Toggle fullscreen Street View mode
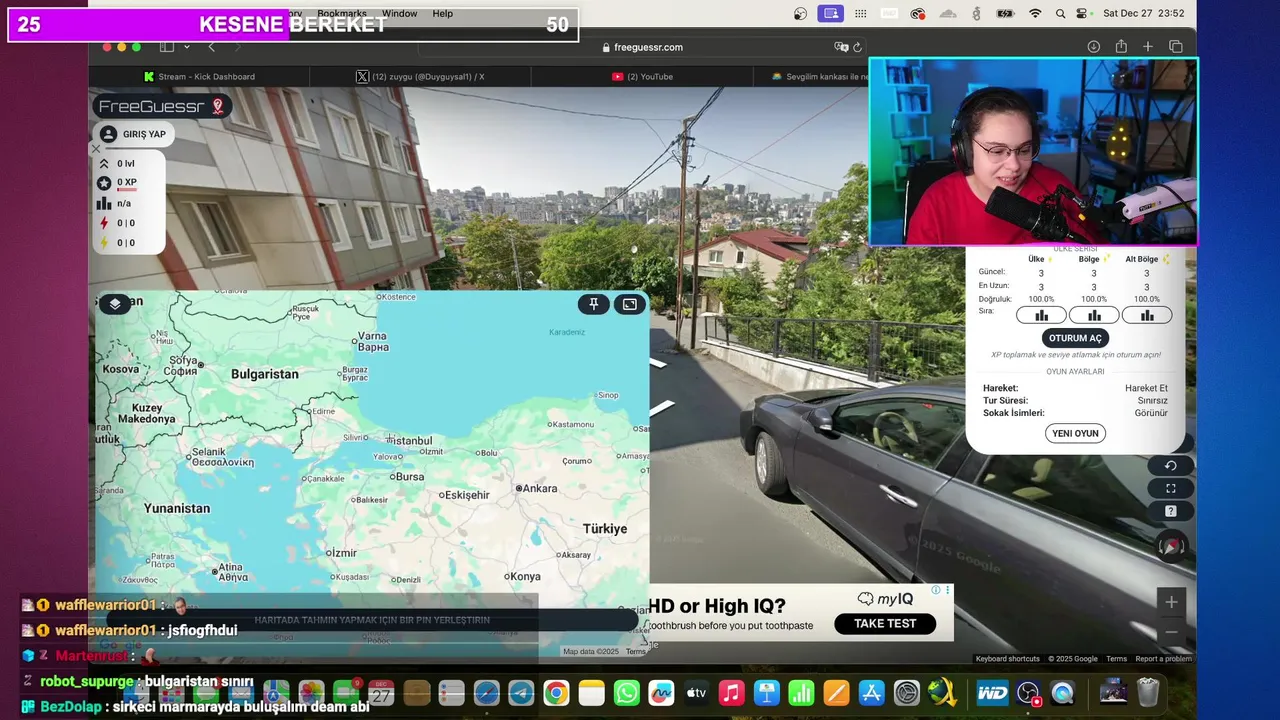Image resolution: width=1280 pixels, height=720 pixels. click(x=1171, y=488)
